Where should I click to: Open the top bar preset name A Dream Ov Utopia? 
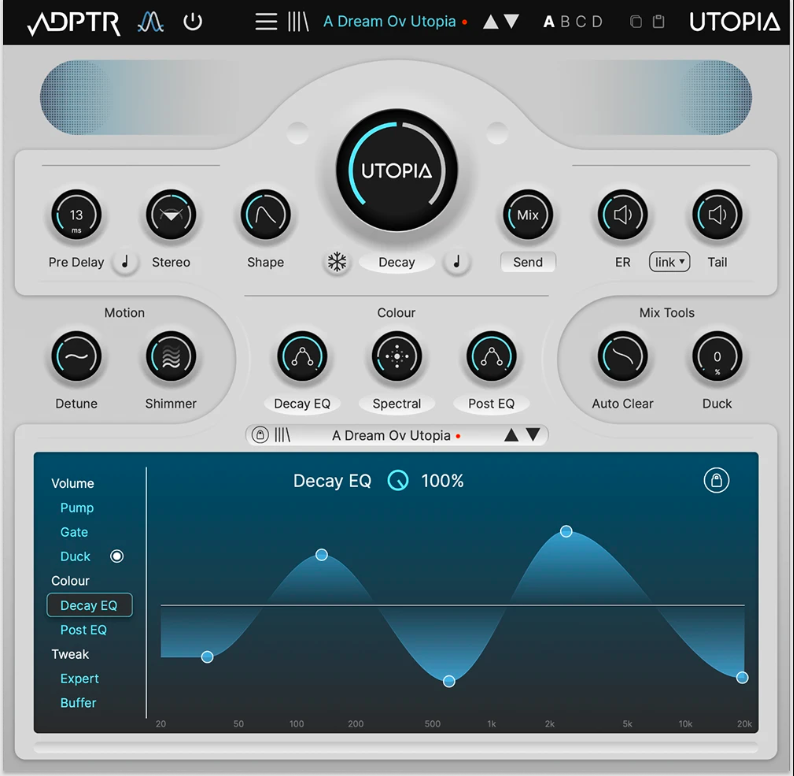[x=389, y=22]
